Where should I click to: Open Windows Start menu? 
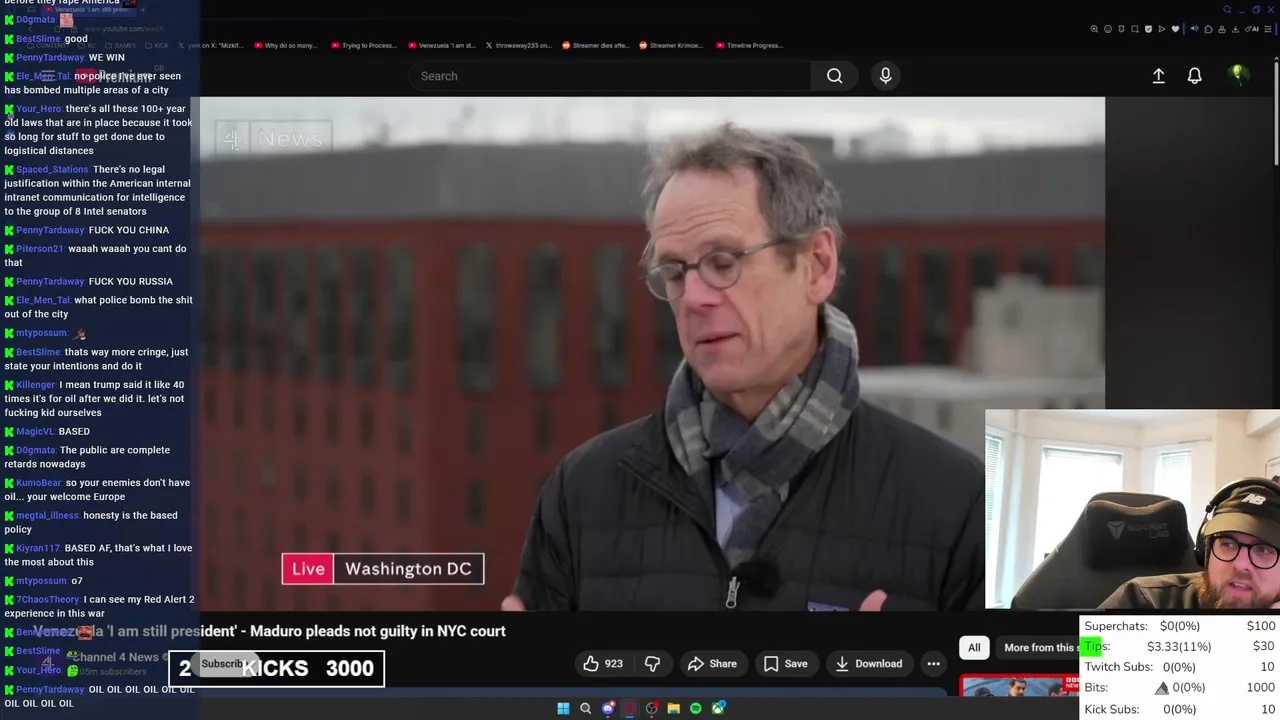(x=563, y=708)
